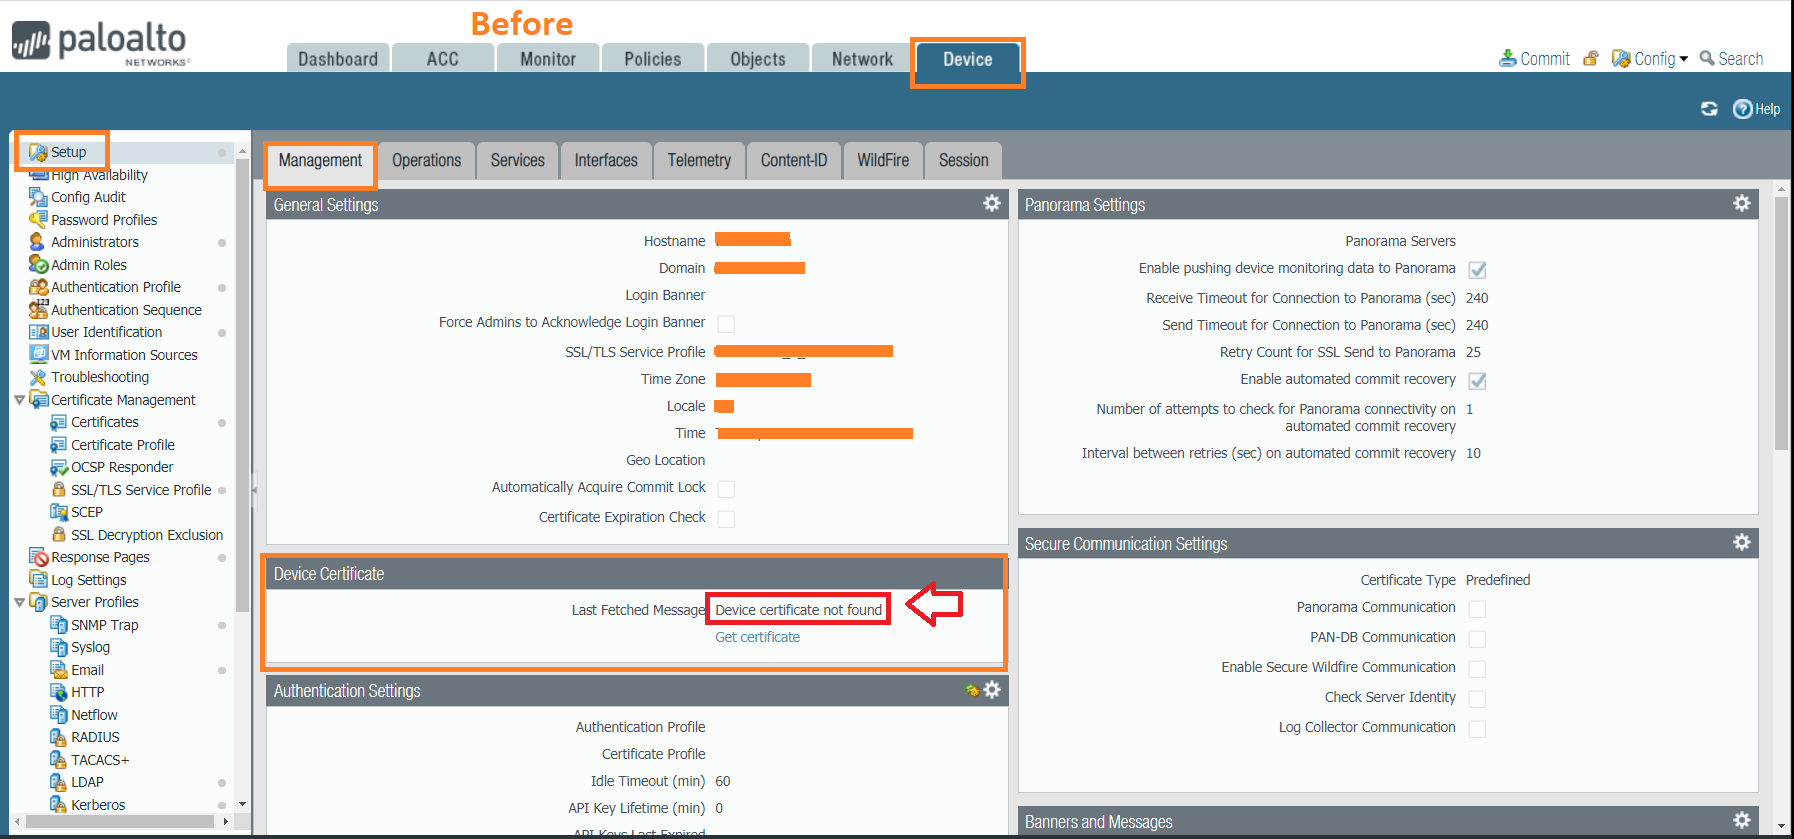Image resolution: width=1794 pixels, height=839 pixels.
Task: Switch to the Monitor tab
Action: [548, 59]
